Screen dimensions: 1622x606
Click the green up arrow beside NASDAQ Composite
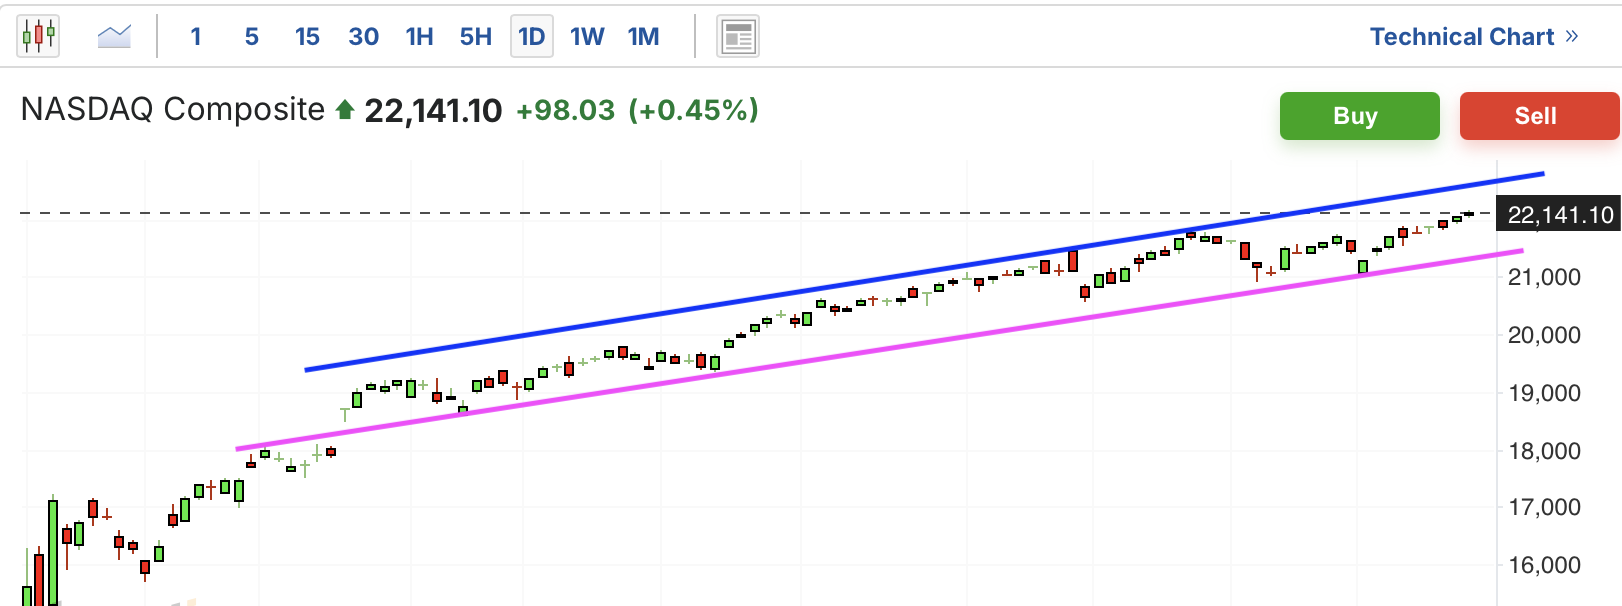click(345, 109)
